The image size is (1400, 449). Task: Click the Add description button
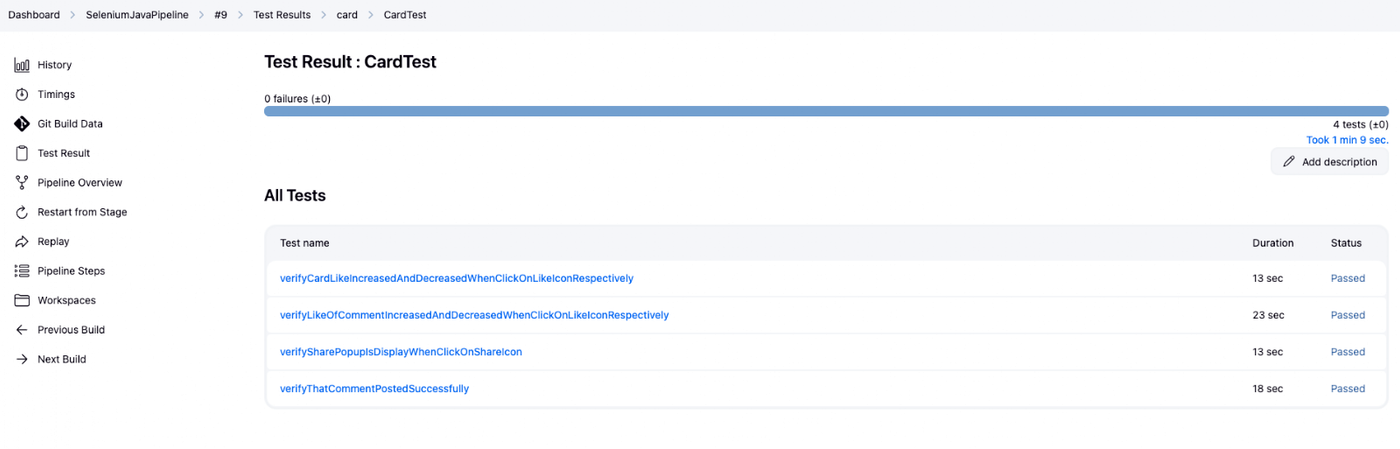coord(1329,162)
